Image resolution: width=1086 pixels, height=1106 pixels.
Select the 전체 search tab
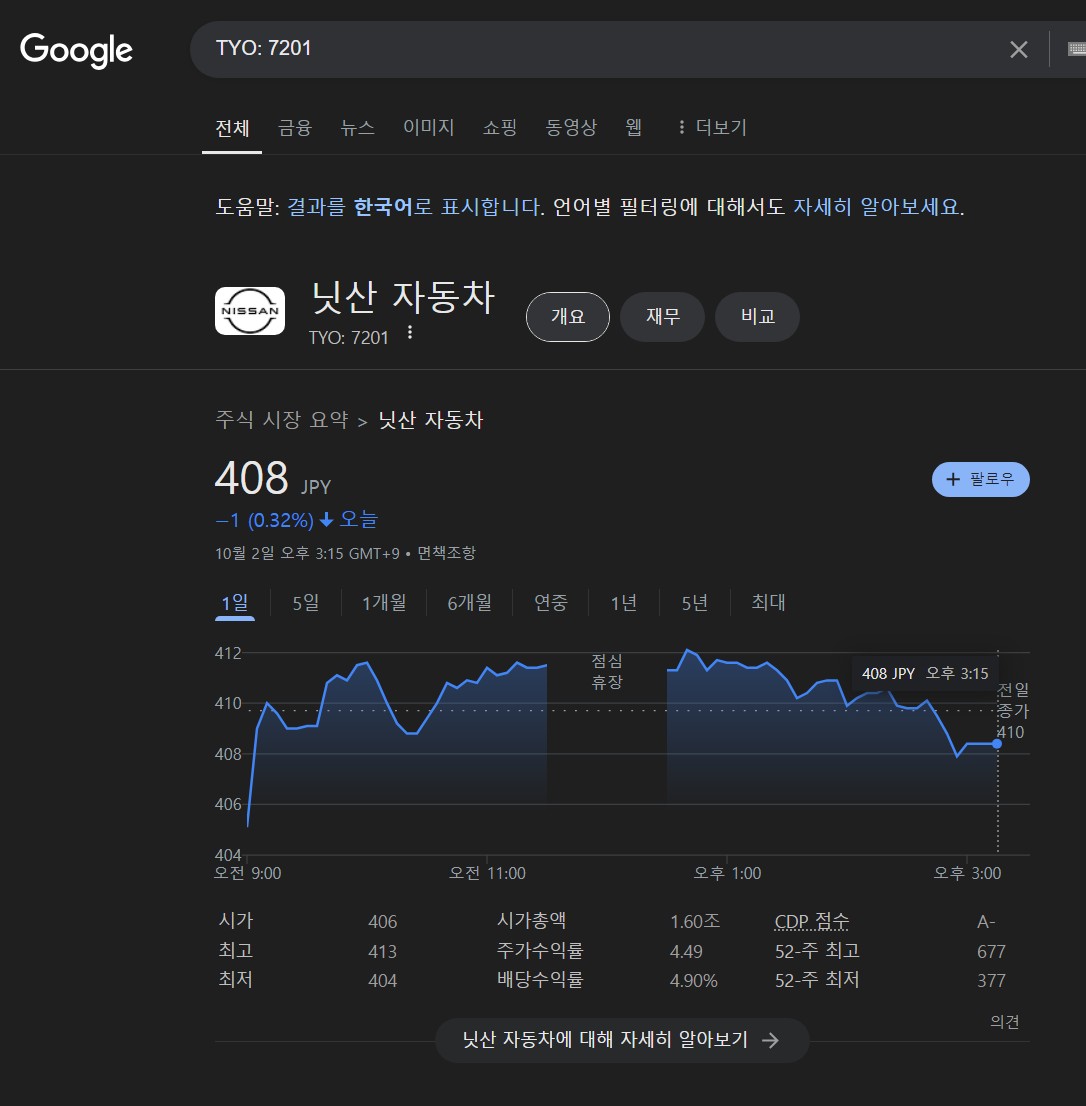click(x=232, y=128)
